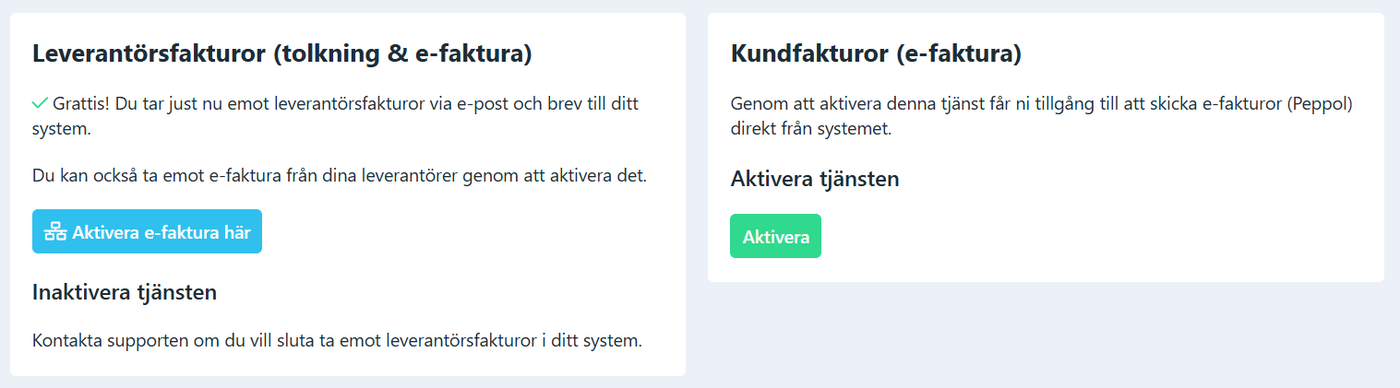Click the Aktivera tjänsten subheading
This screenshot has height=388, width=1400.
click(x=815, y=179)
